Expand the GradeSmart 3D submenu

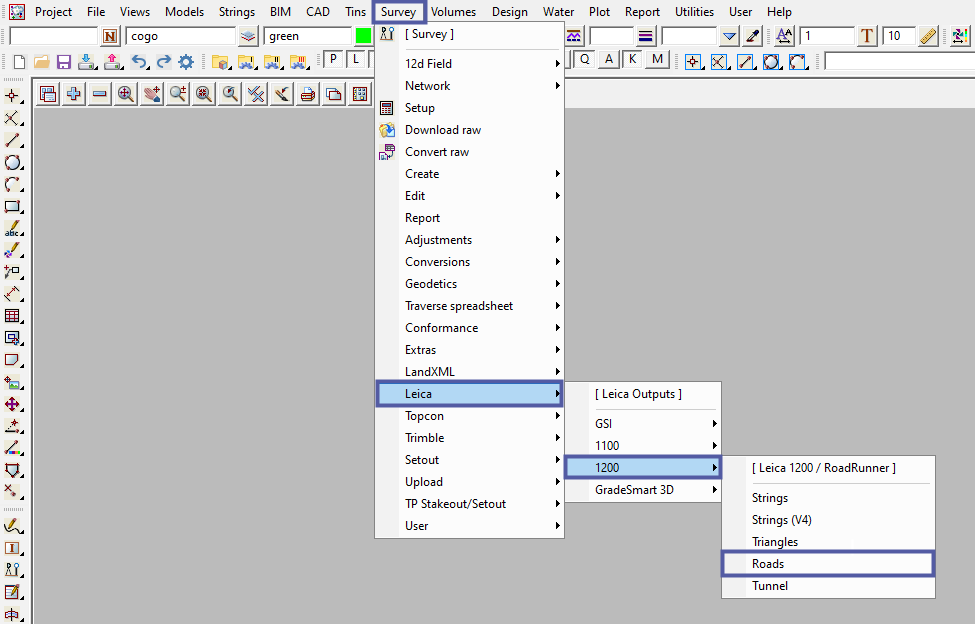click(x=642, y=490)
